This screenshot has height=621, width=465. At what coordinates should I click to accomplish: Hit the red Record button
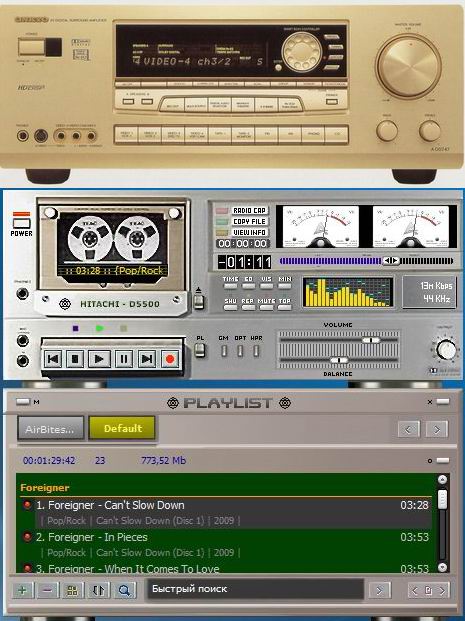point(170,359)
